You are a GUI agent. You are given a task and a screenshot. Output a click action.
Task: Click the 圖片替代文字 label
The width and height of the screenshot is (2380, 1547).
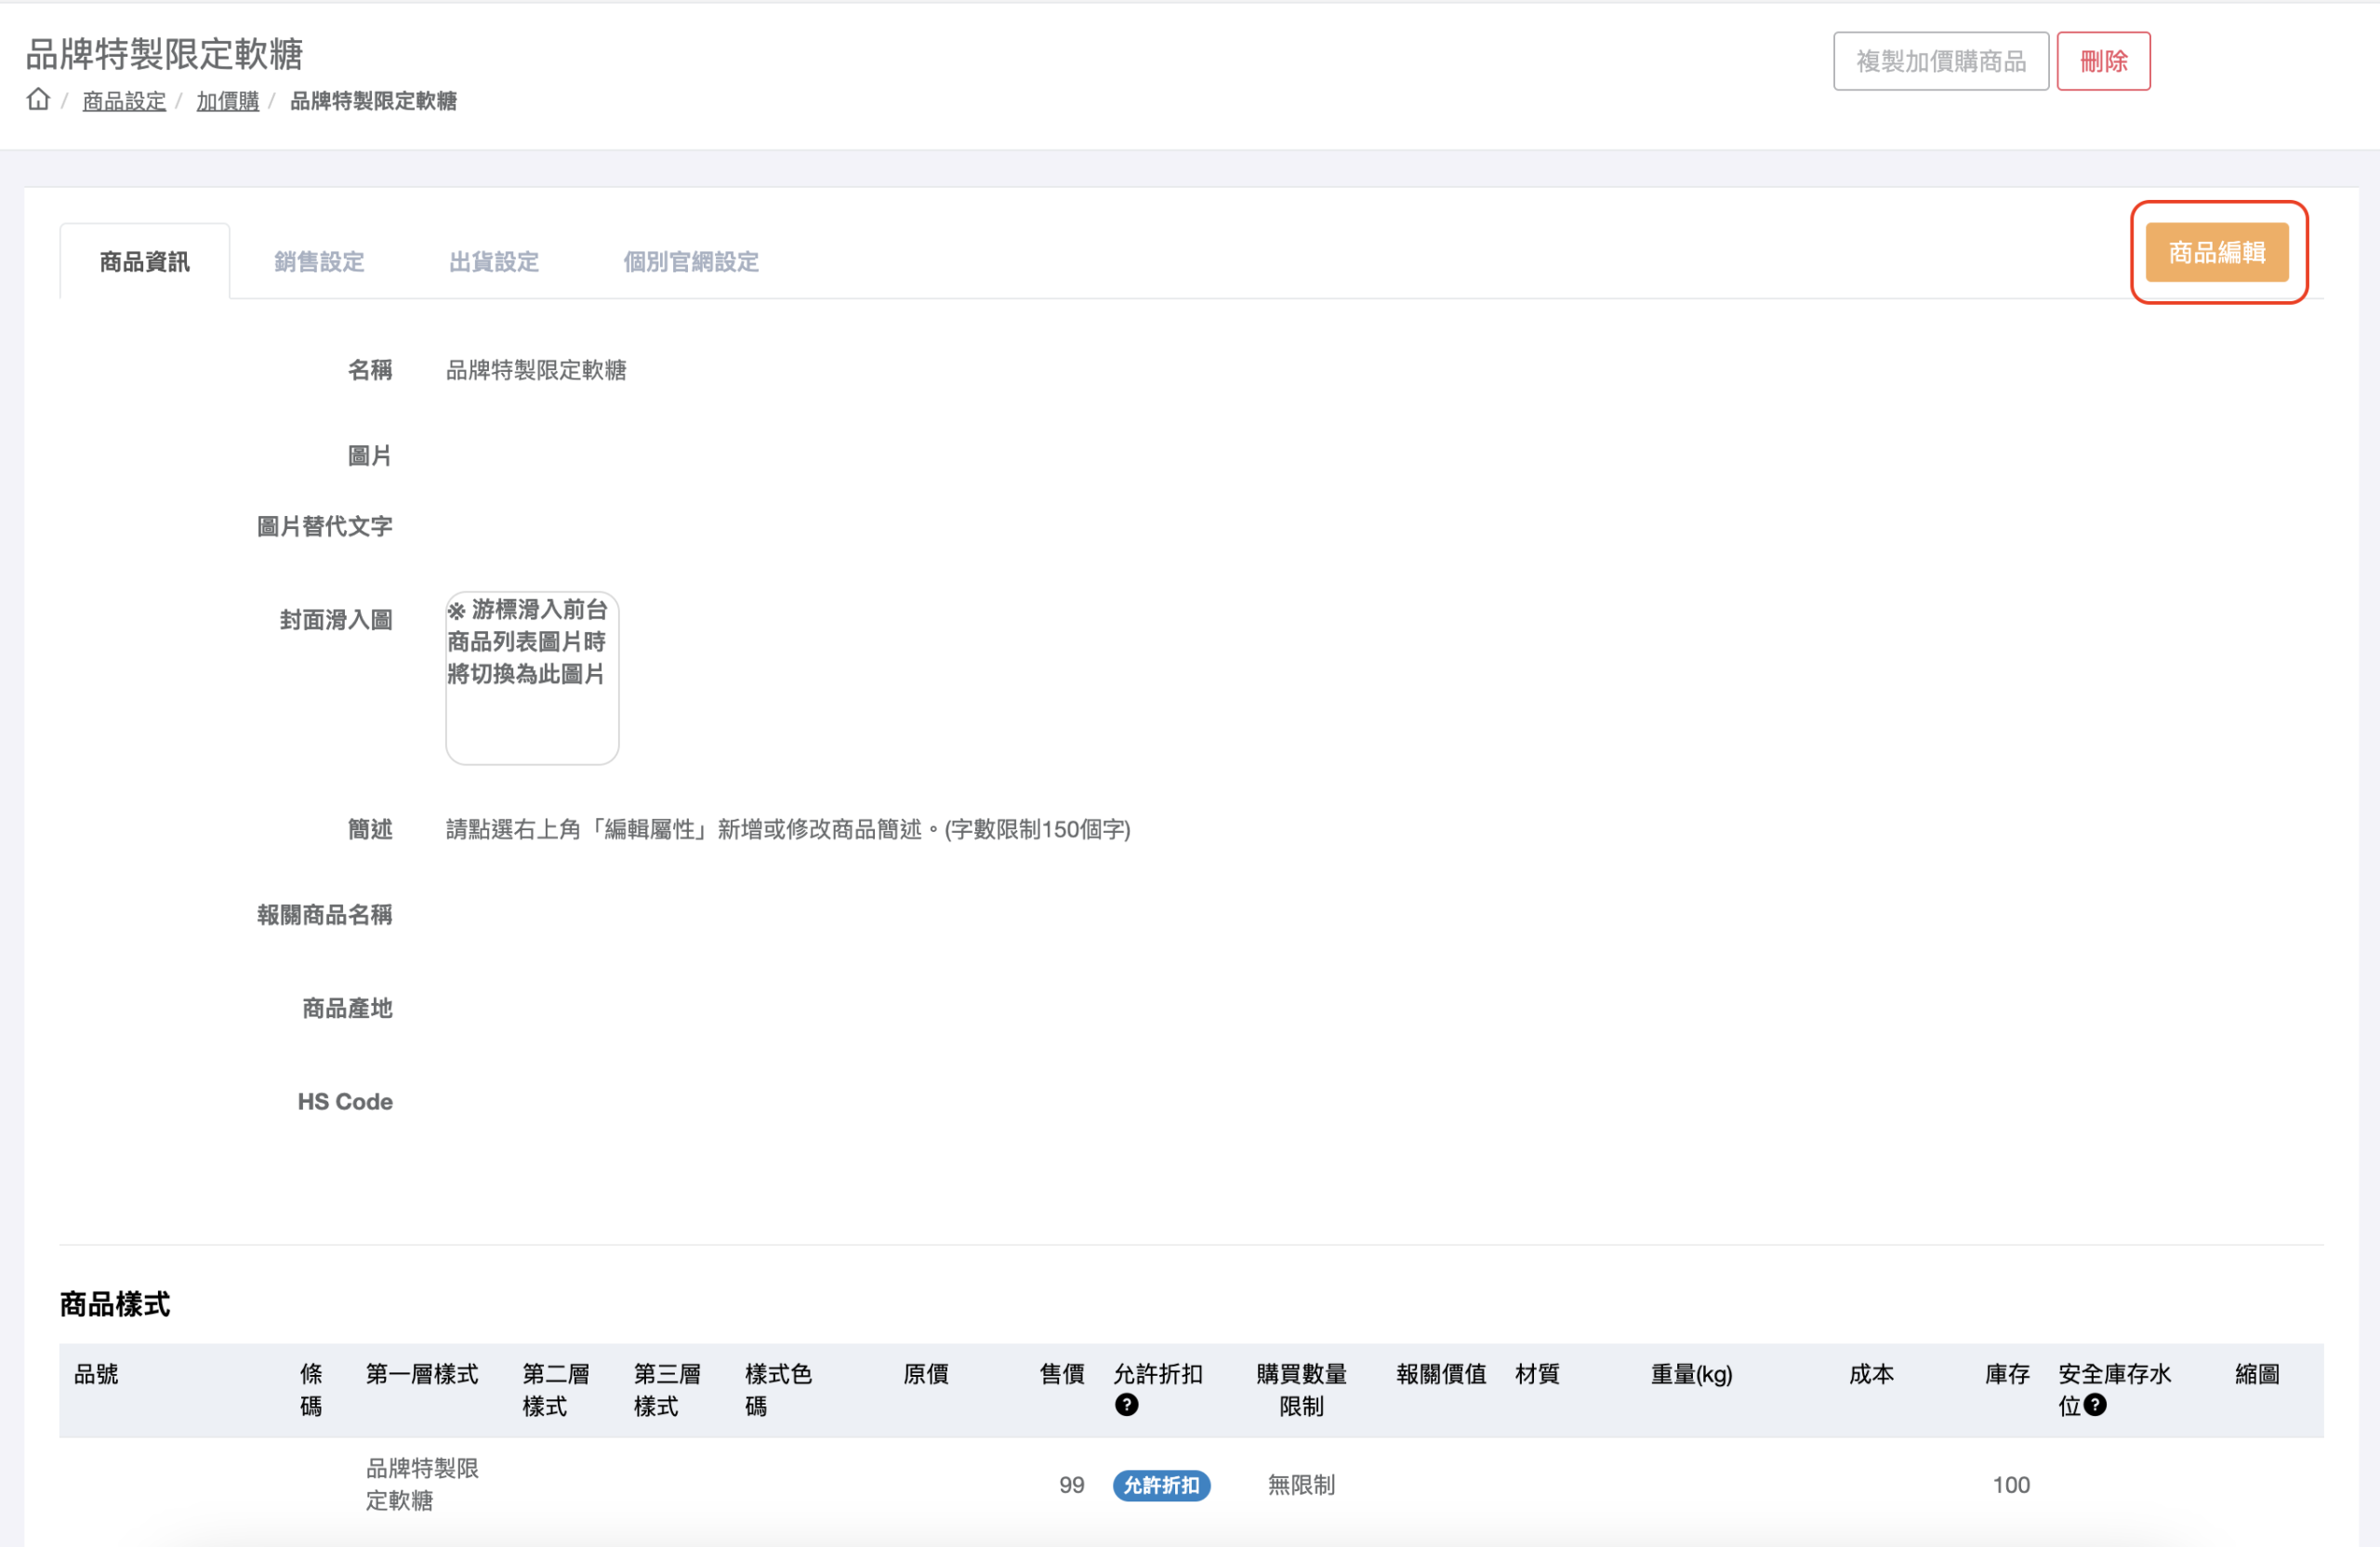point(325,526)
